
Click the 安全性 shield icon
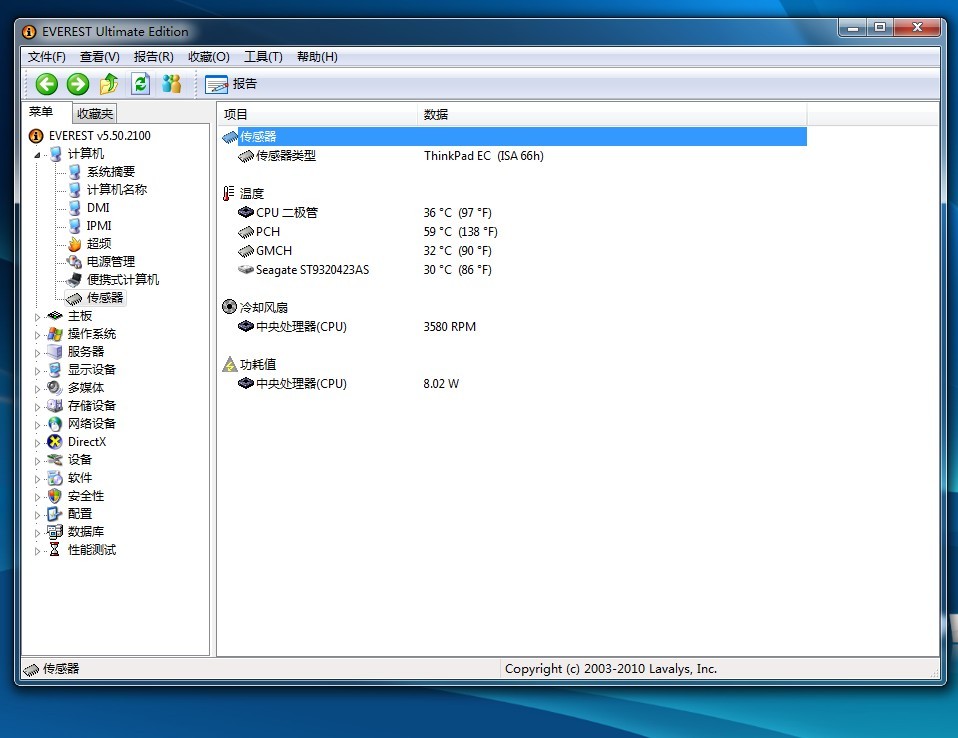point(55,495)
